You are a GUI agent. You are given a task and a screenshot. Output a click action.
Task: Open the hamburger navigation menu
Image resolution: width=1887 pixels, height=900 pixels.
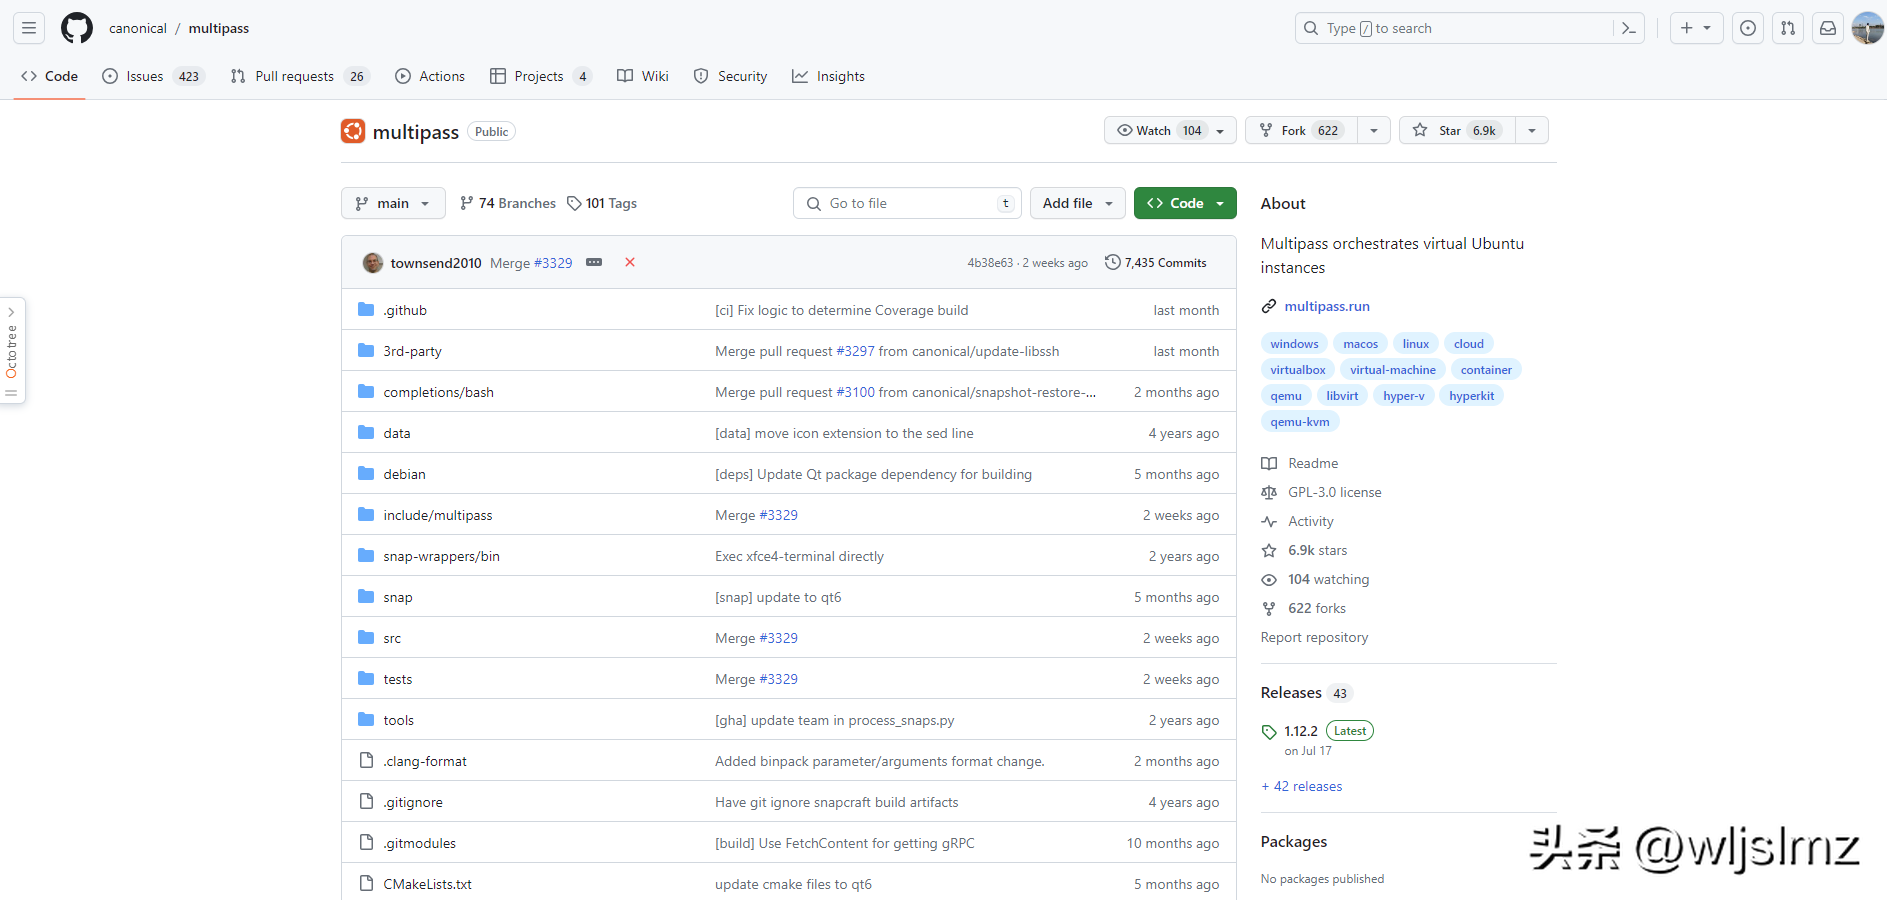tap(29, 28)
